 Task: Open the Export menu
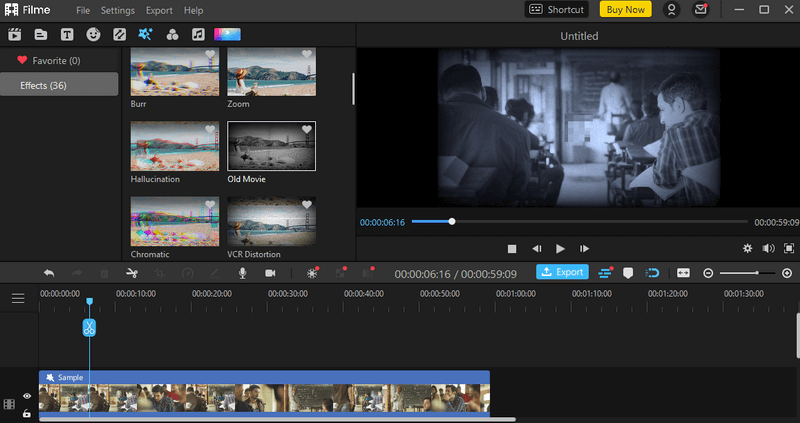[159, 10]
